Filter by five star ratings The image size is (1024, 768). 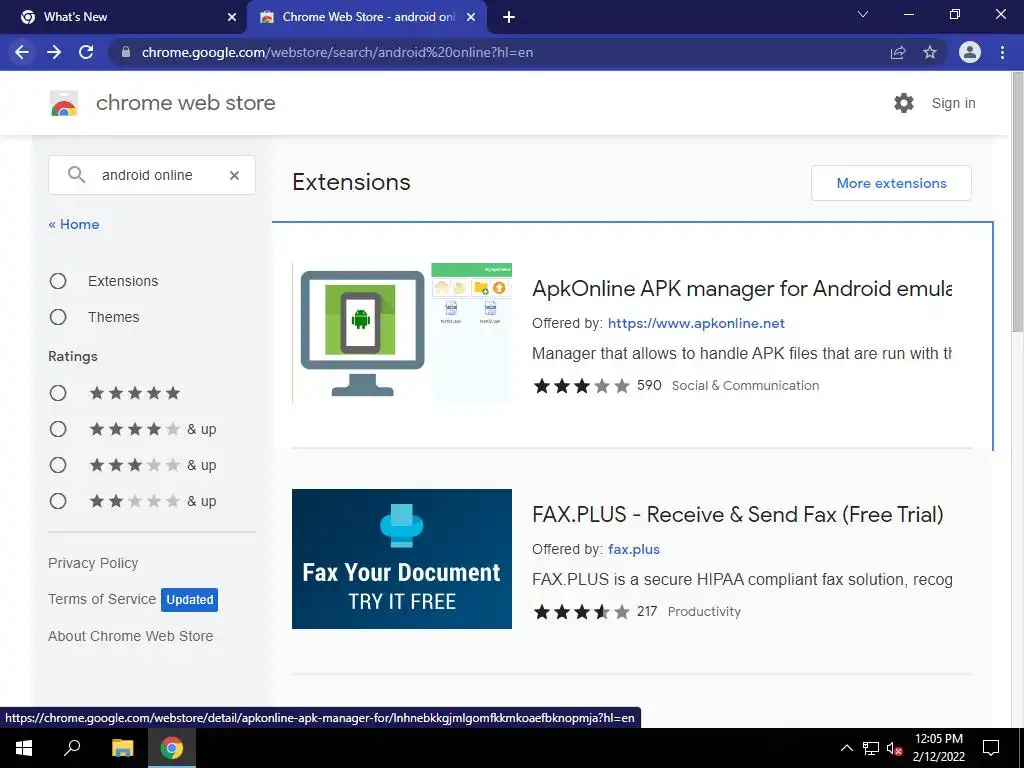click(x=58, y=393)
